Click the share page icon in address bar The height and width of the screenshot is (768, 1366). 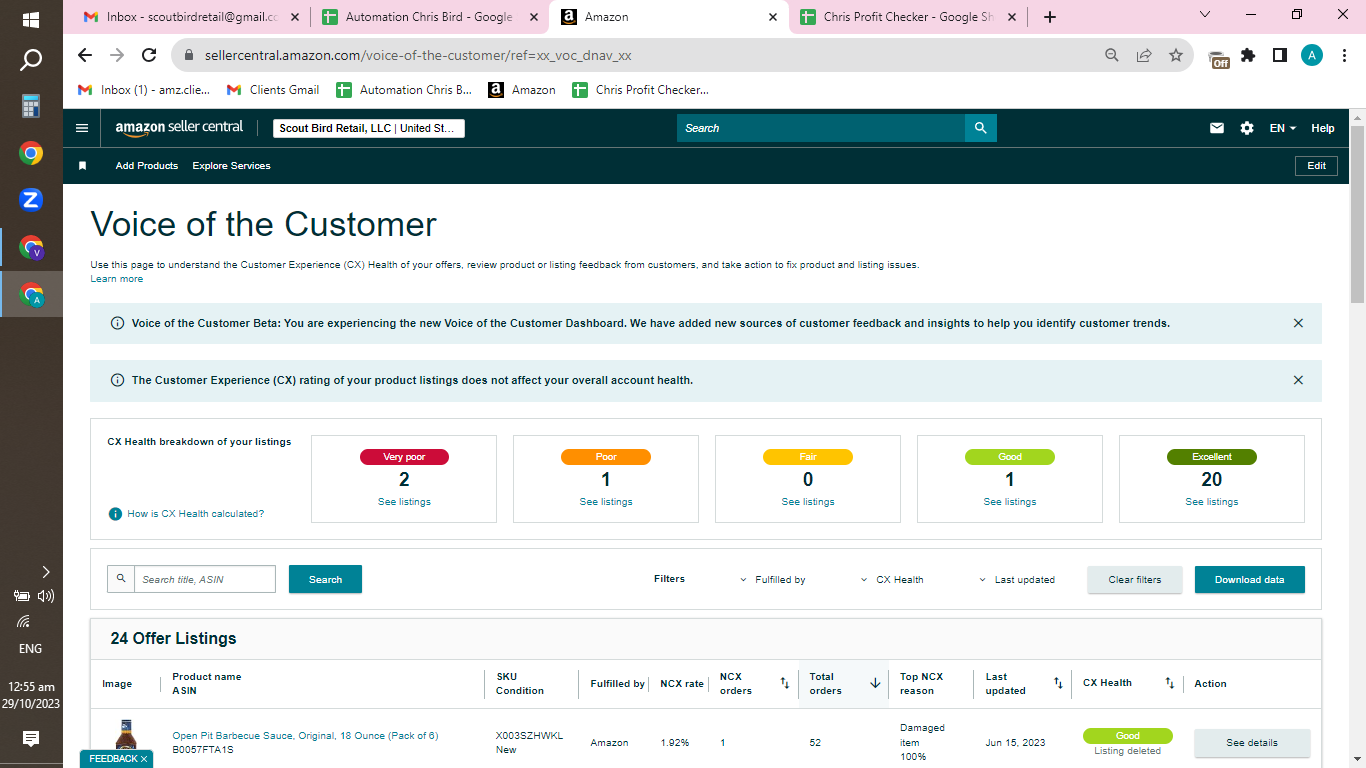point(1144,56)
